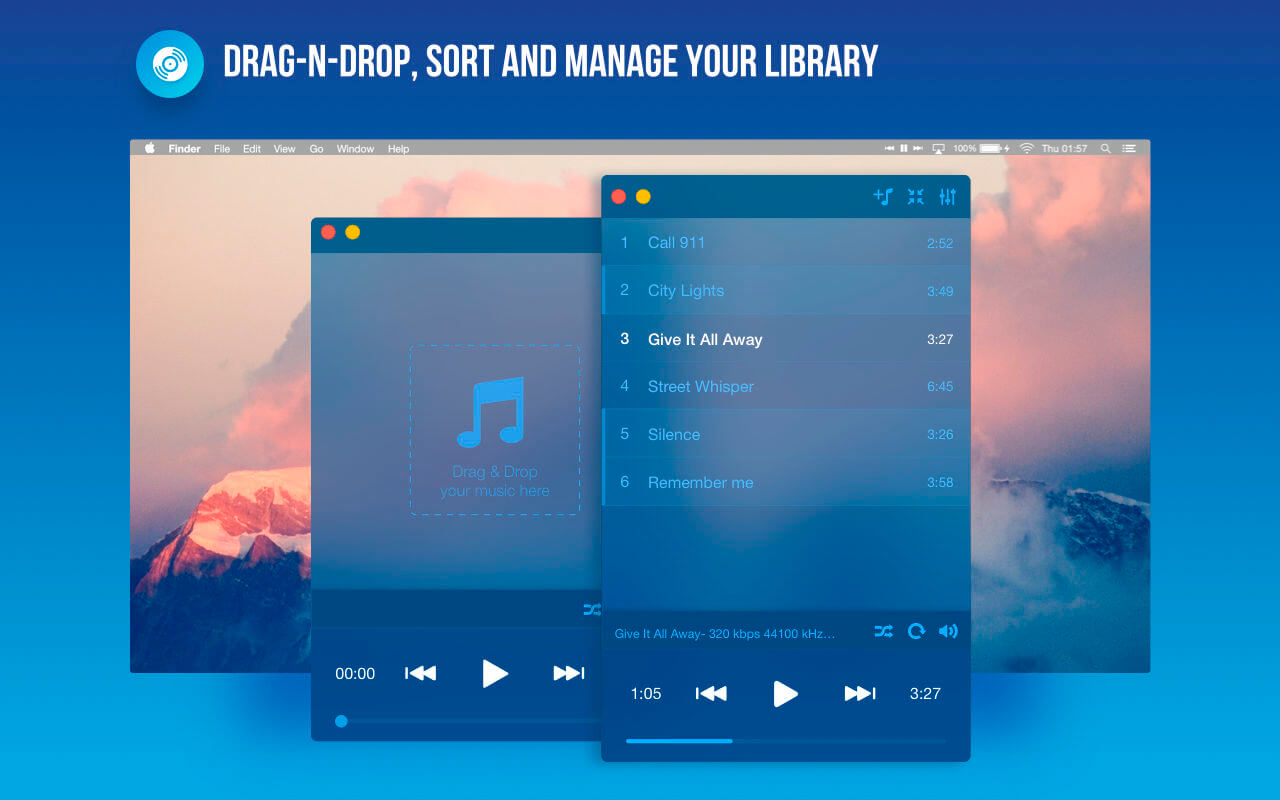
Task: Click next track button in empty player
Action: point(569,673)
